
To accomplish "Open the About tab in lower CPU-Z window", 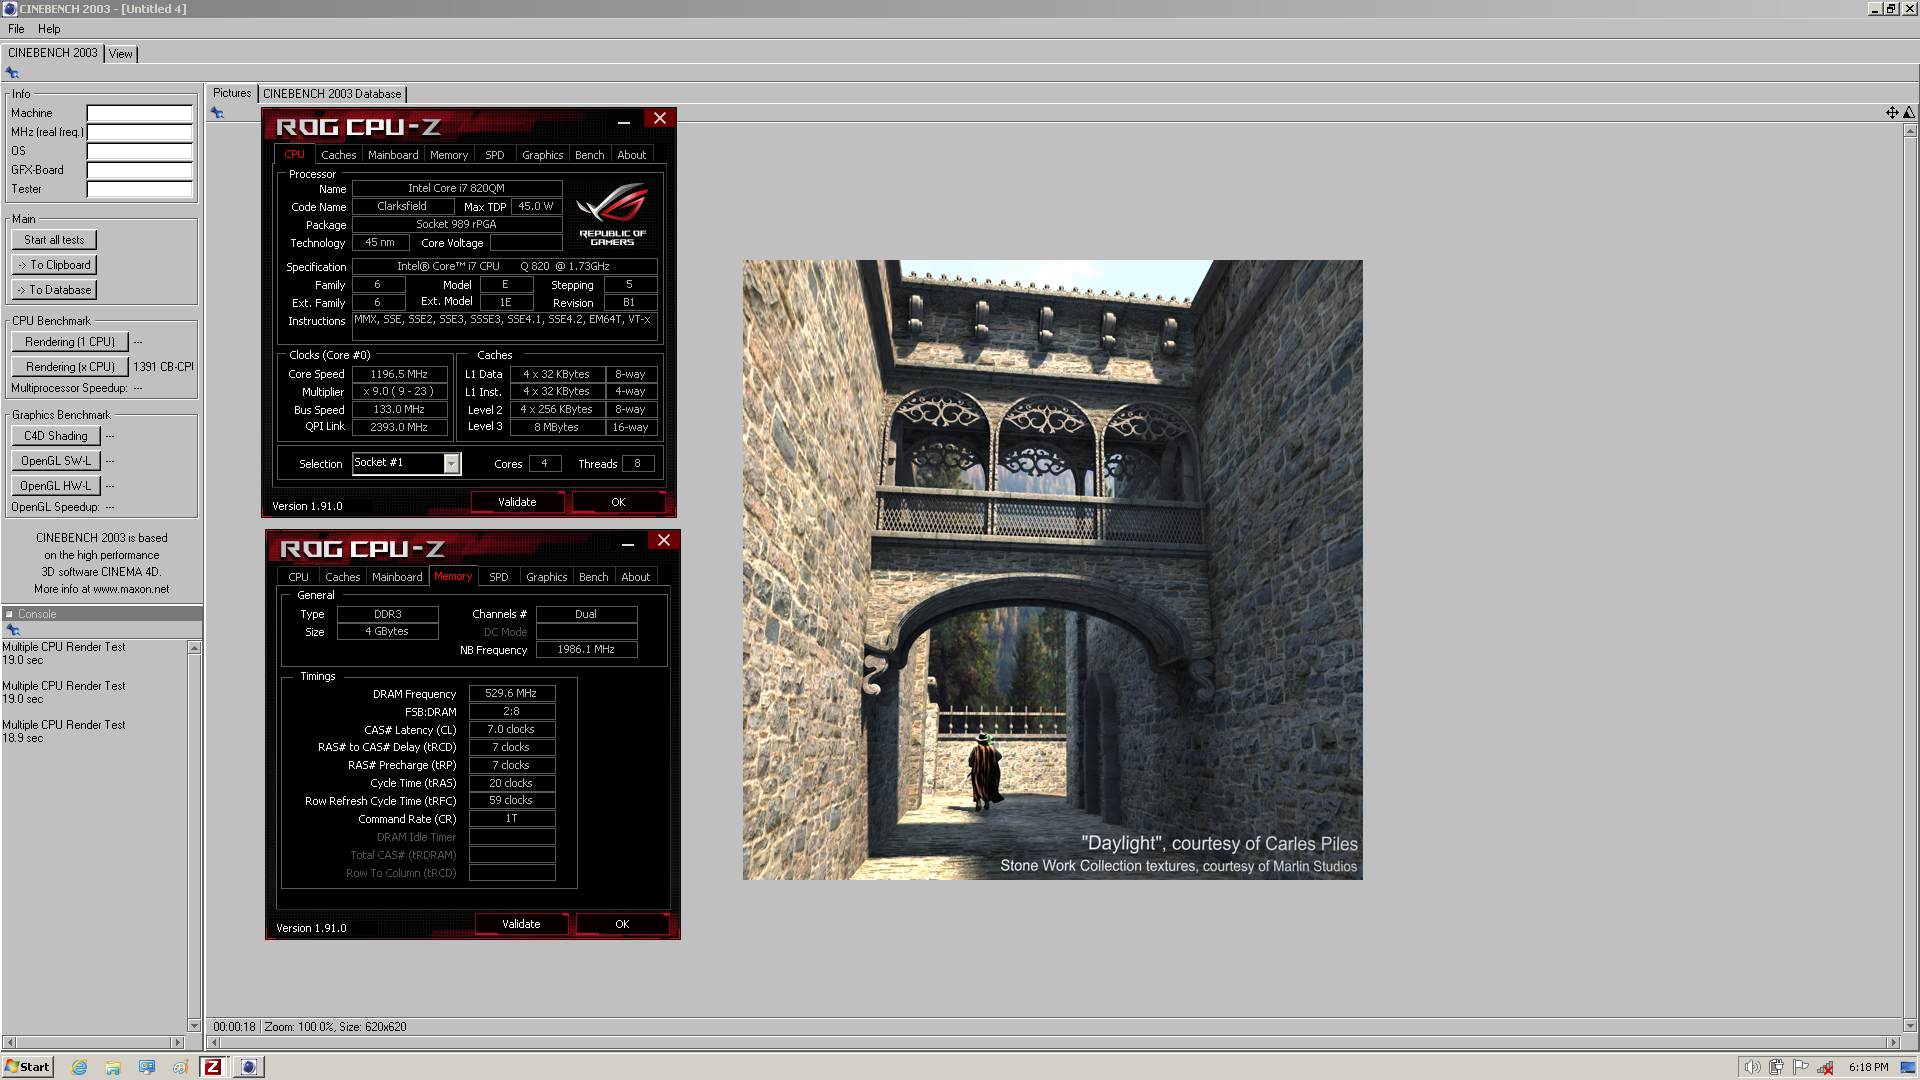I will point(635,577).
